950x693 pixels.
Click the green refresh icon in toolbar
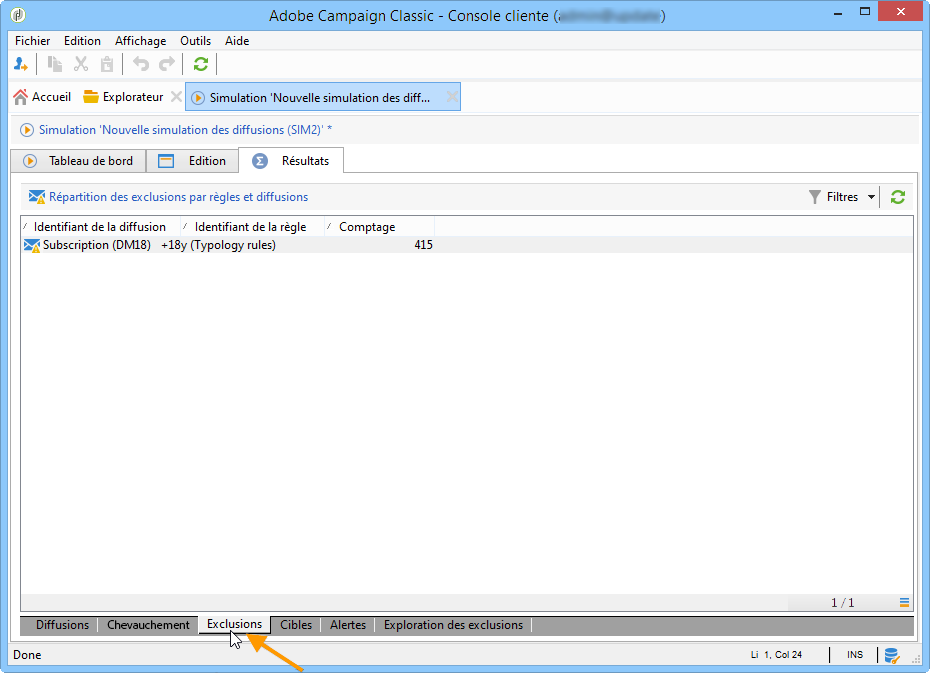click(x=201, y=64)
